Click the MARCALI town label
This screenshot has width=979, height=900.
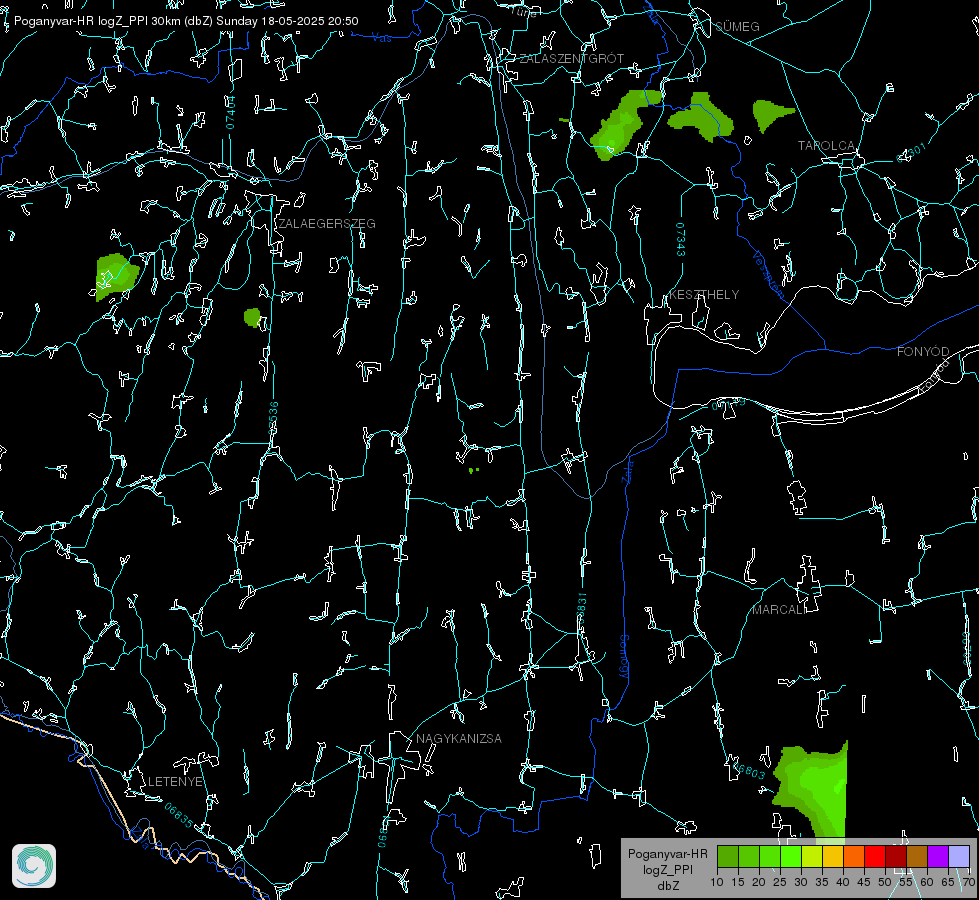[x=779, y=610]
